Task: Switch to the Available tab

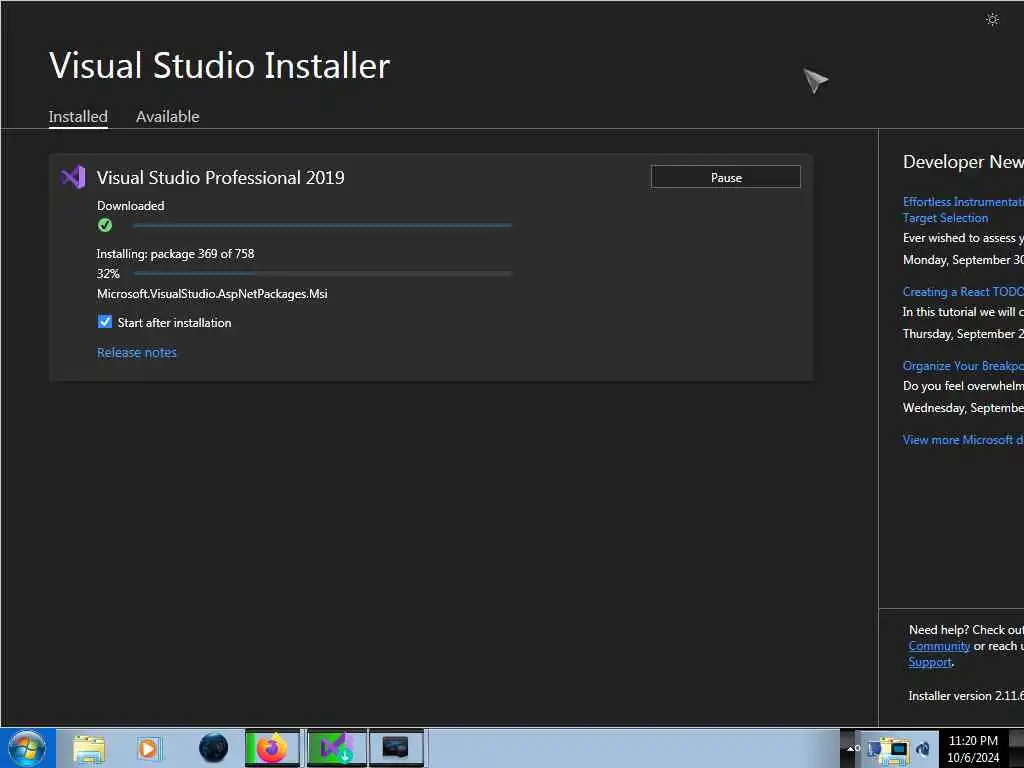Action: coord(167,117)
